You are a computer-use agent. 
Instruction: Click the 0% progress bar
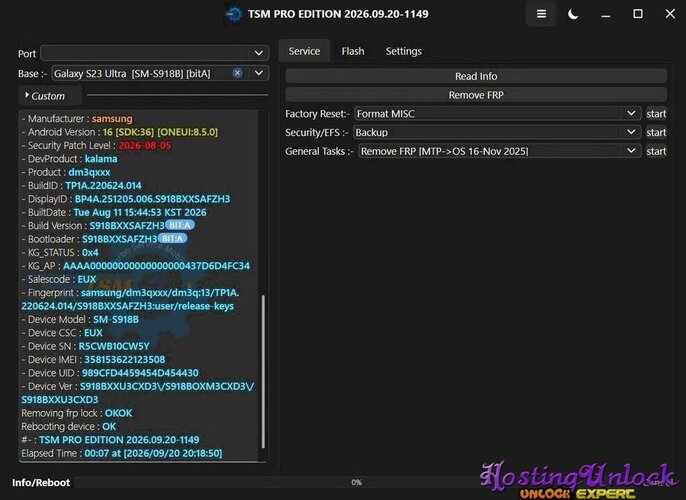coord(356,483)
